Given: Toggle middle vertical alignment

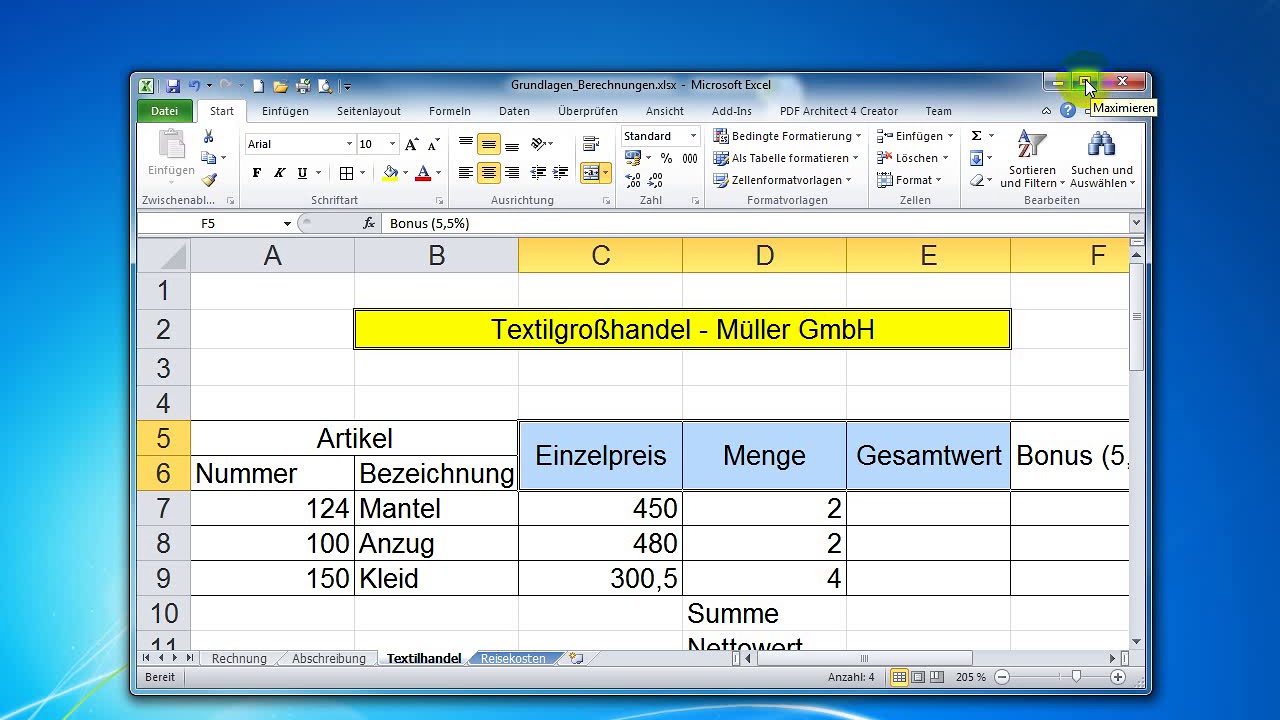Looking at the screenshot, I should [x=488, y=144].
